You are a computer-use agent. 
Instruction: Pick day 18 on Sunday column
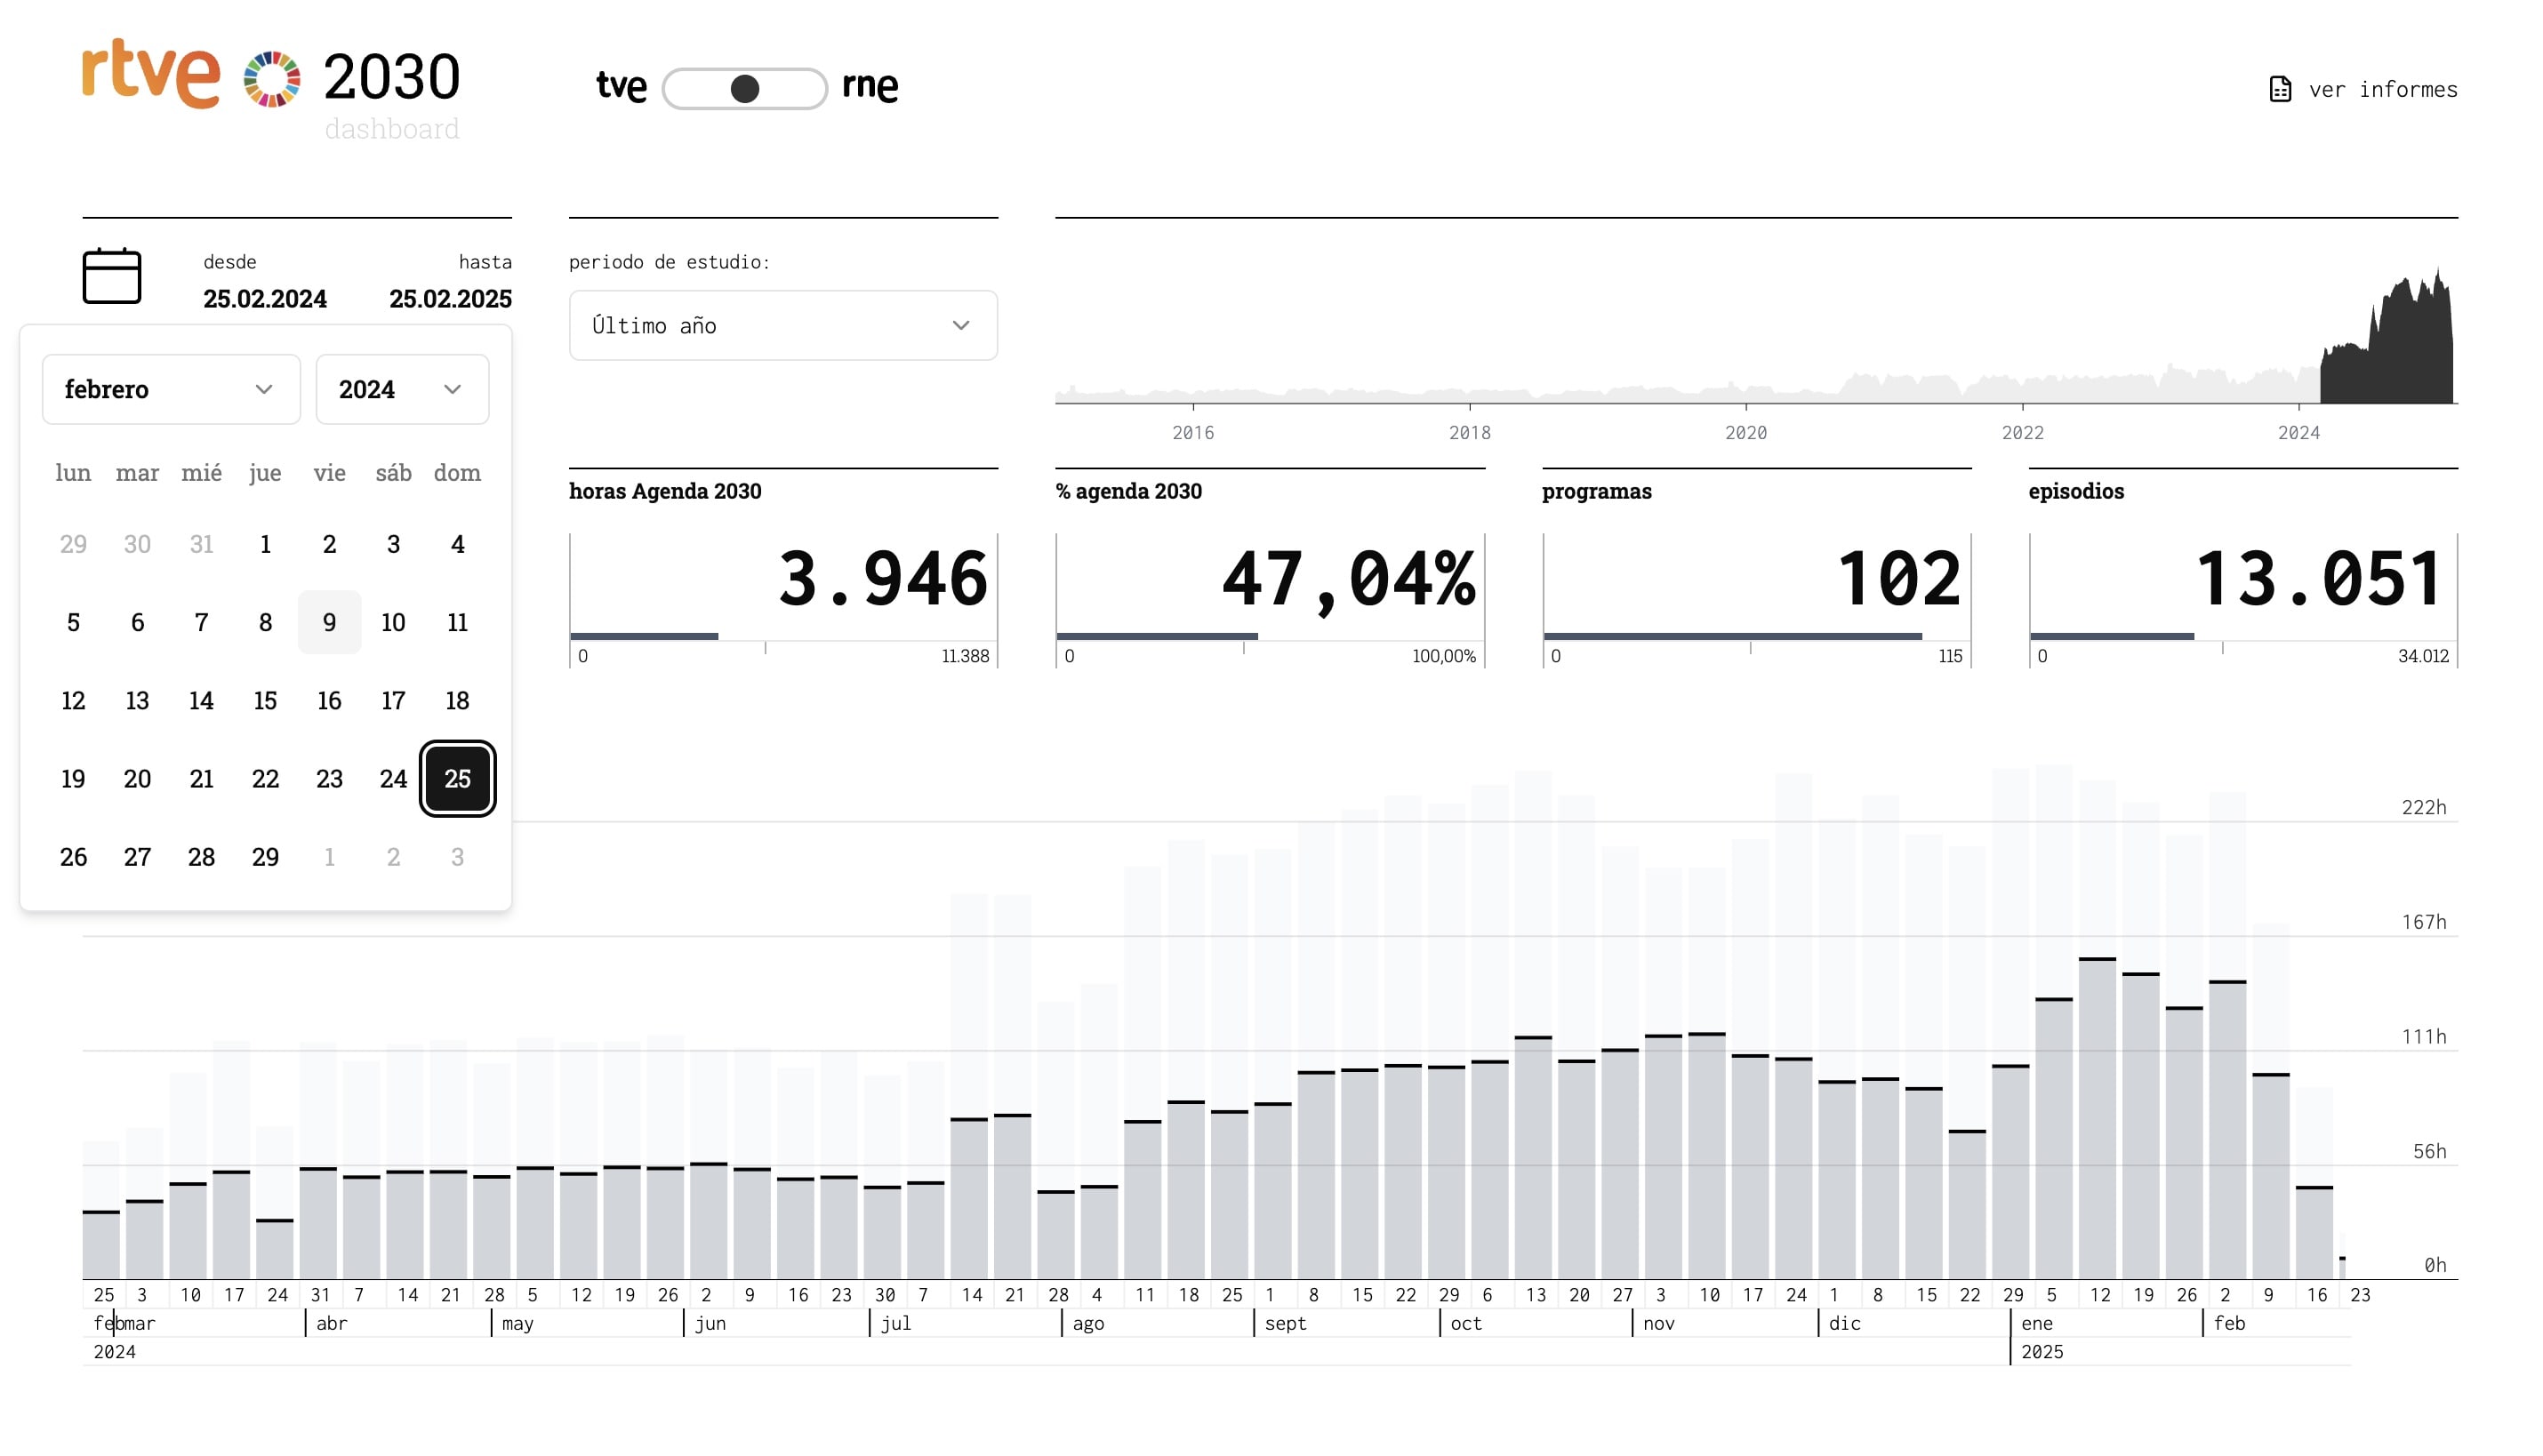457,701
